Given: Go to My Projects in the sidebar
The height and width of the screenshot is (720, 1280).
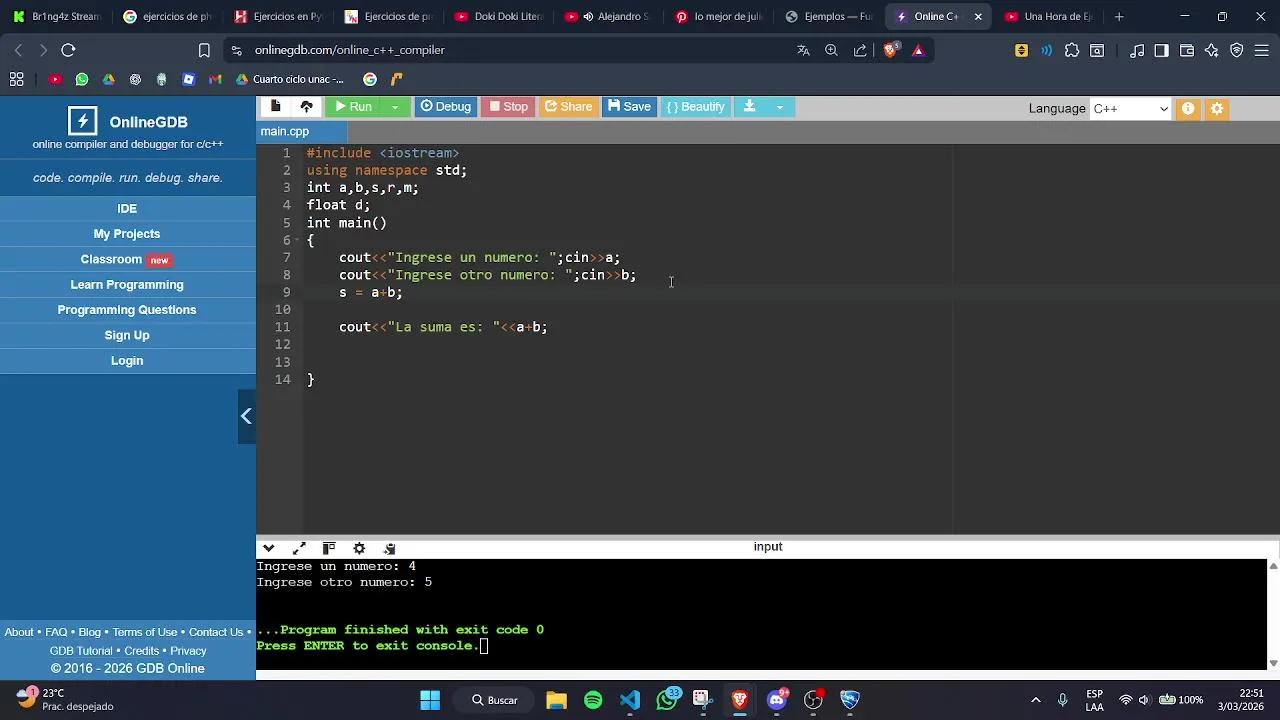Looking at the screenshot, I should [x=127, y=234].
